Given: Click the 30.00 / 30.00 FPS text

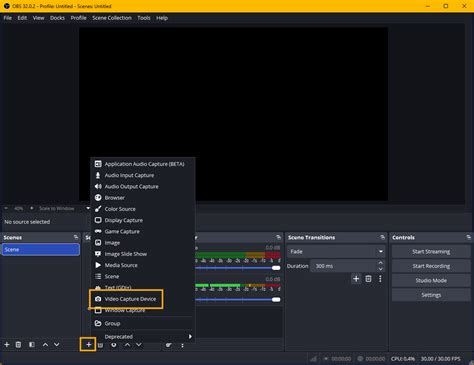Looking at the screenshot, I should [441, 359].
